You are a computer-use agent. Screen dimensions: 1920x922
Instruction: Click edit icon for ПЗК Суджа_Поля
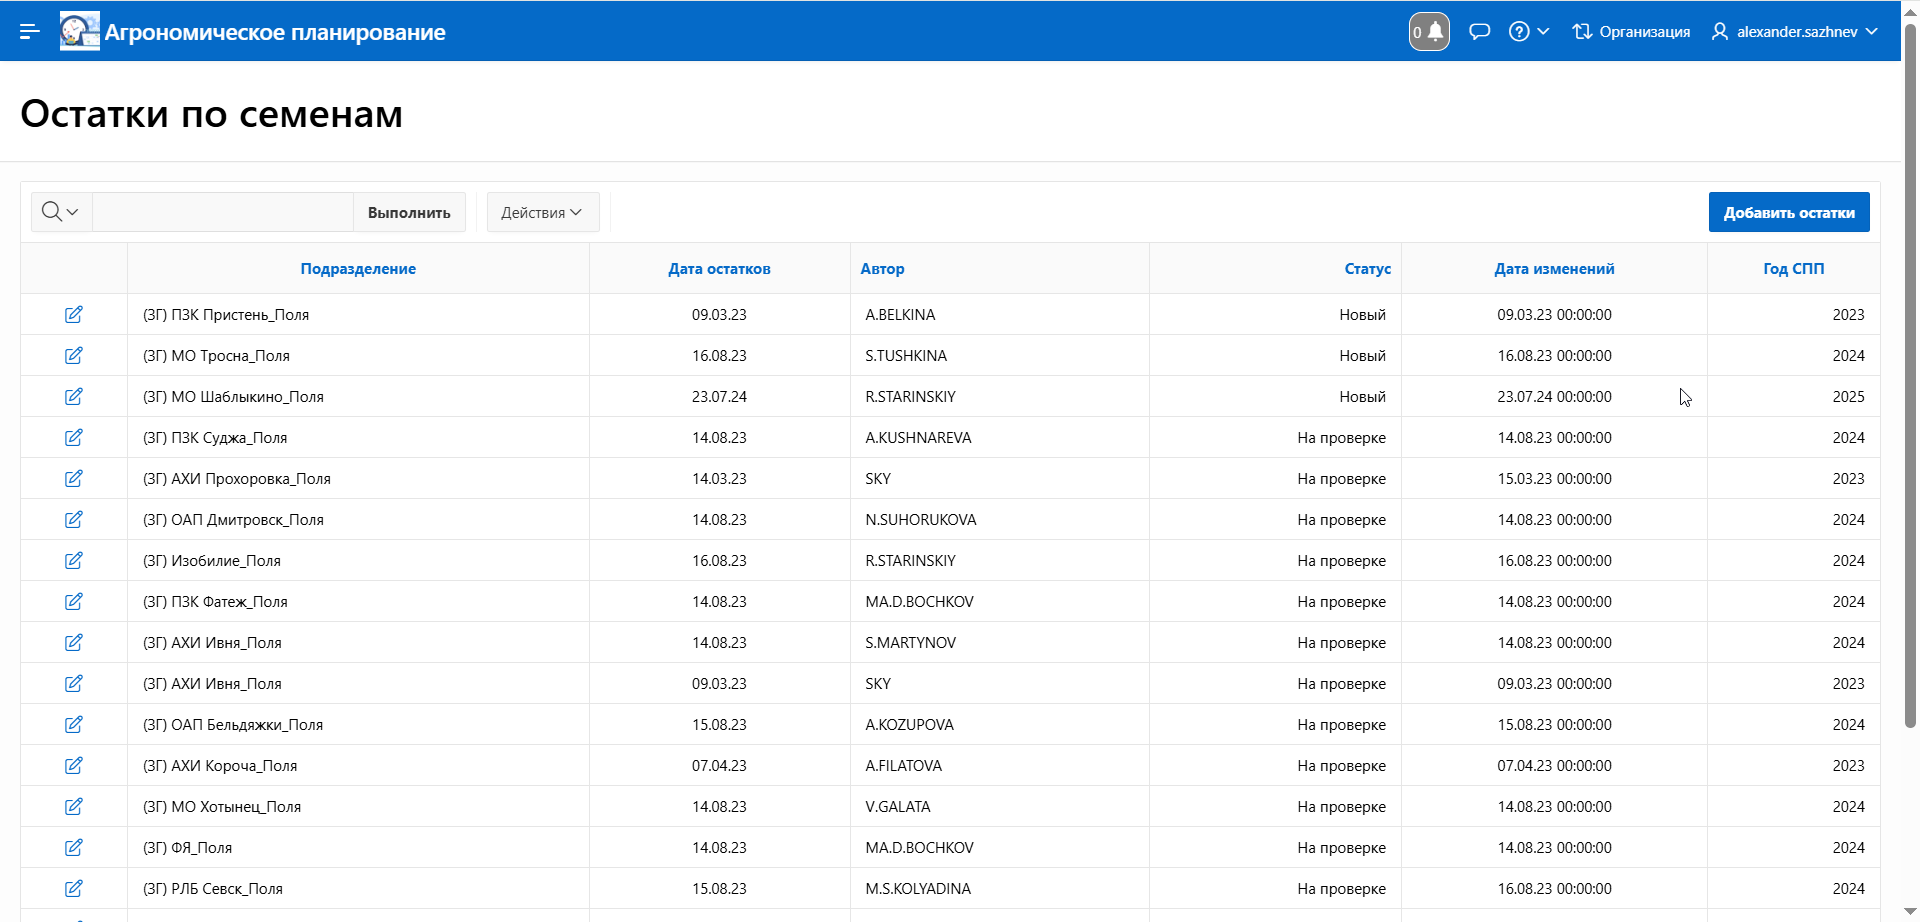tap(74, 438)
